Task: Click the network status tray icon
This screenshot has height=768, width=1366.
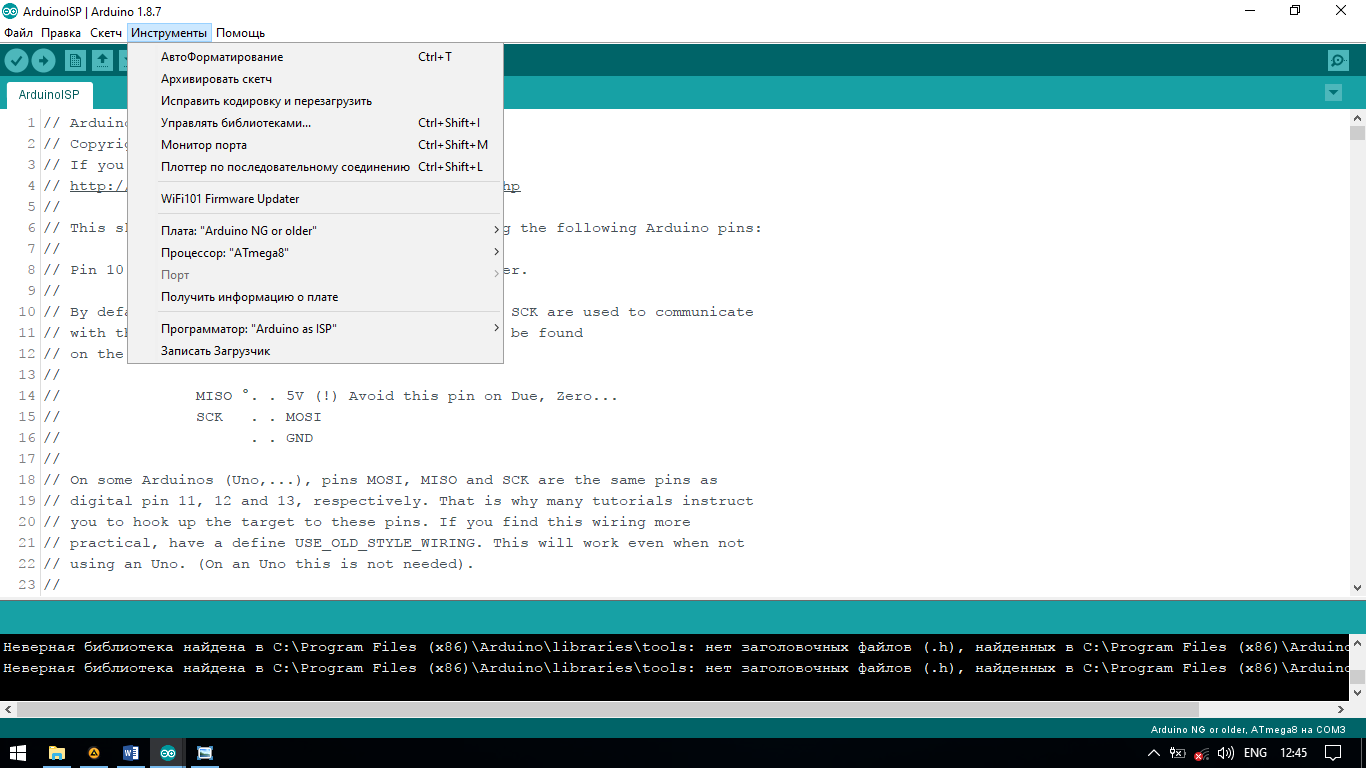Action: [1201, 754]
